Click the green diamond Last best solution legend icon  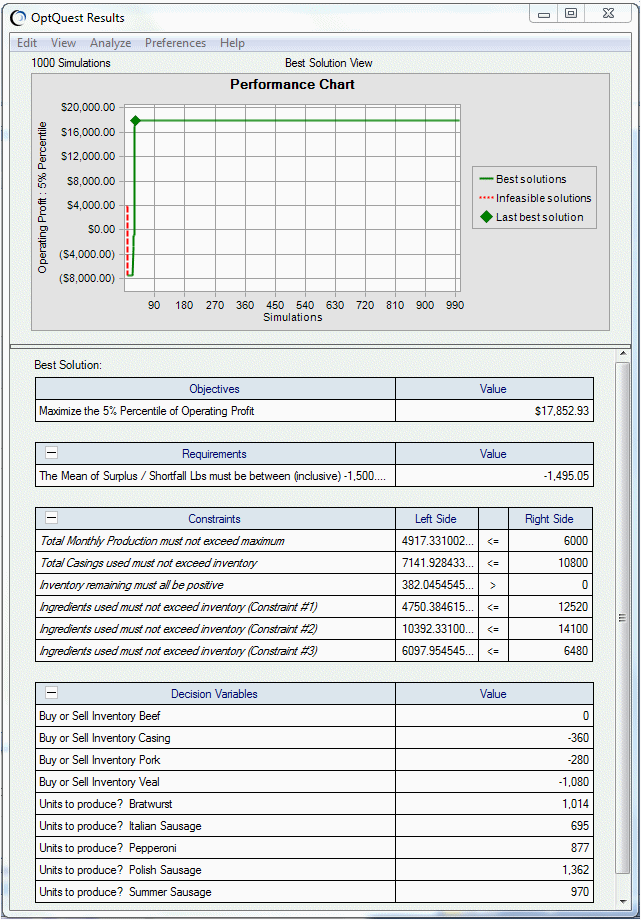[487, 217]
